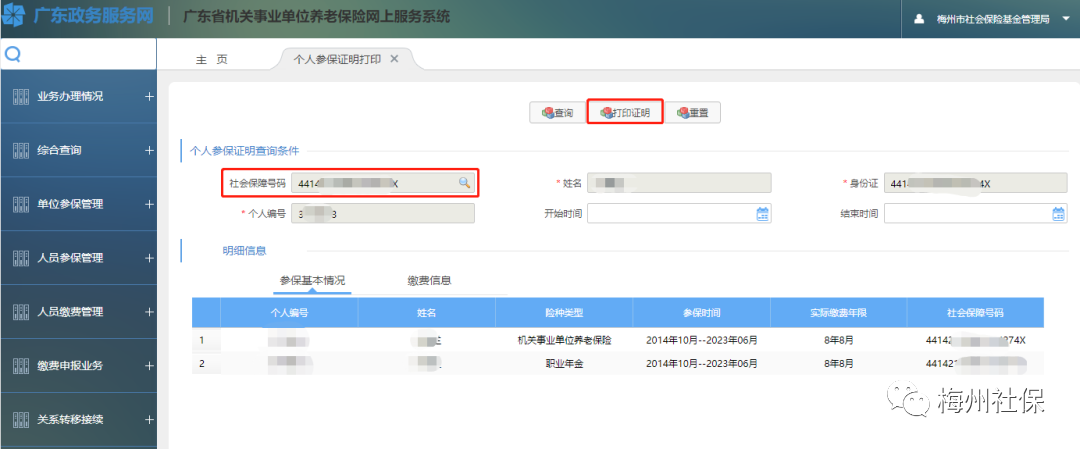Image resolution: width=1080 pixels, height=449 pixels.
Task: Click the 个人编号 input field
Action: [x=383, y=213]
